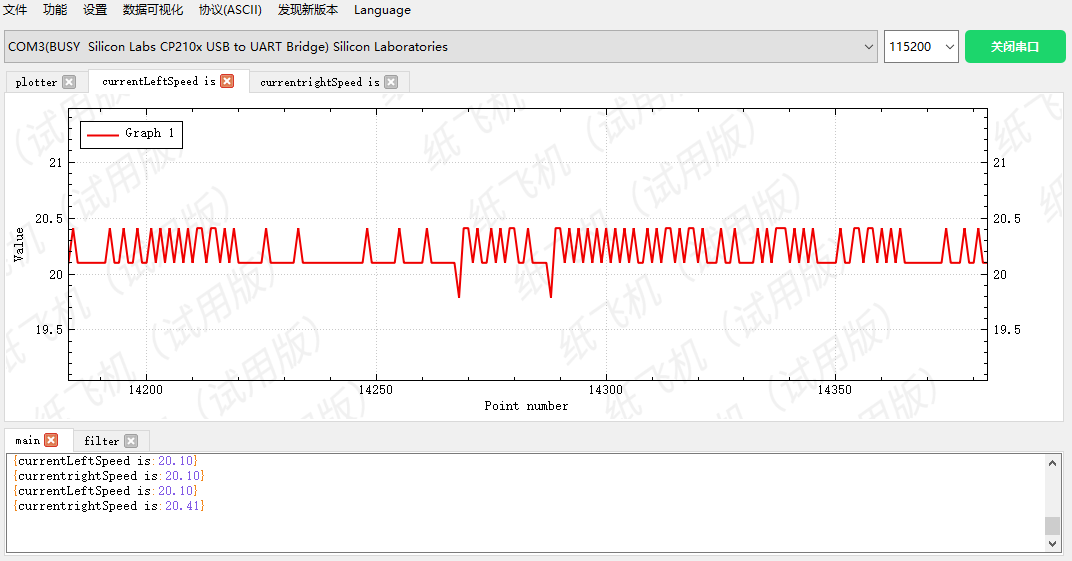This screenshot has width=1072, height=561.
Task: Open the Language menu
Action: (382, 10)
